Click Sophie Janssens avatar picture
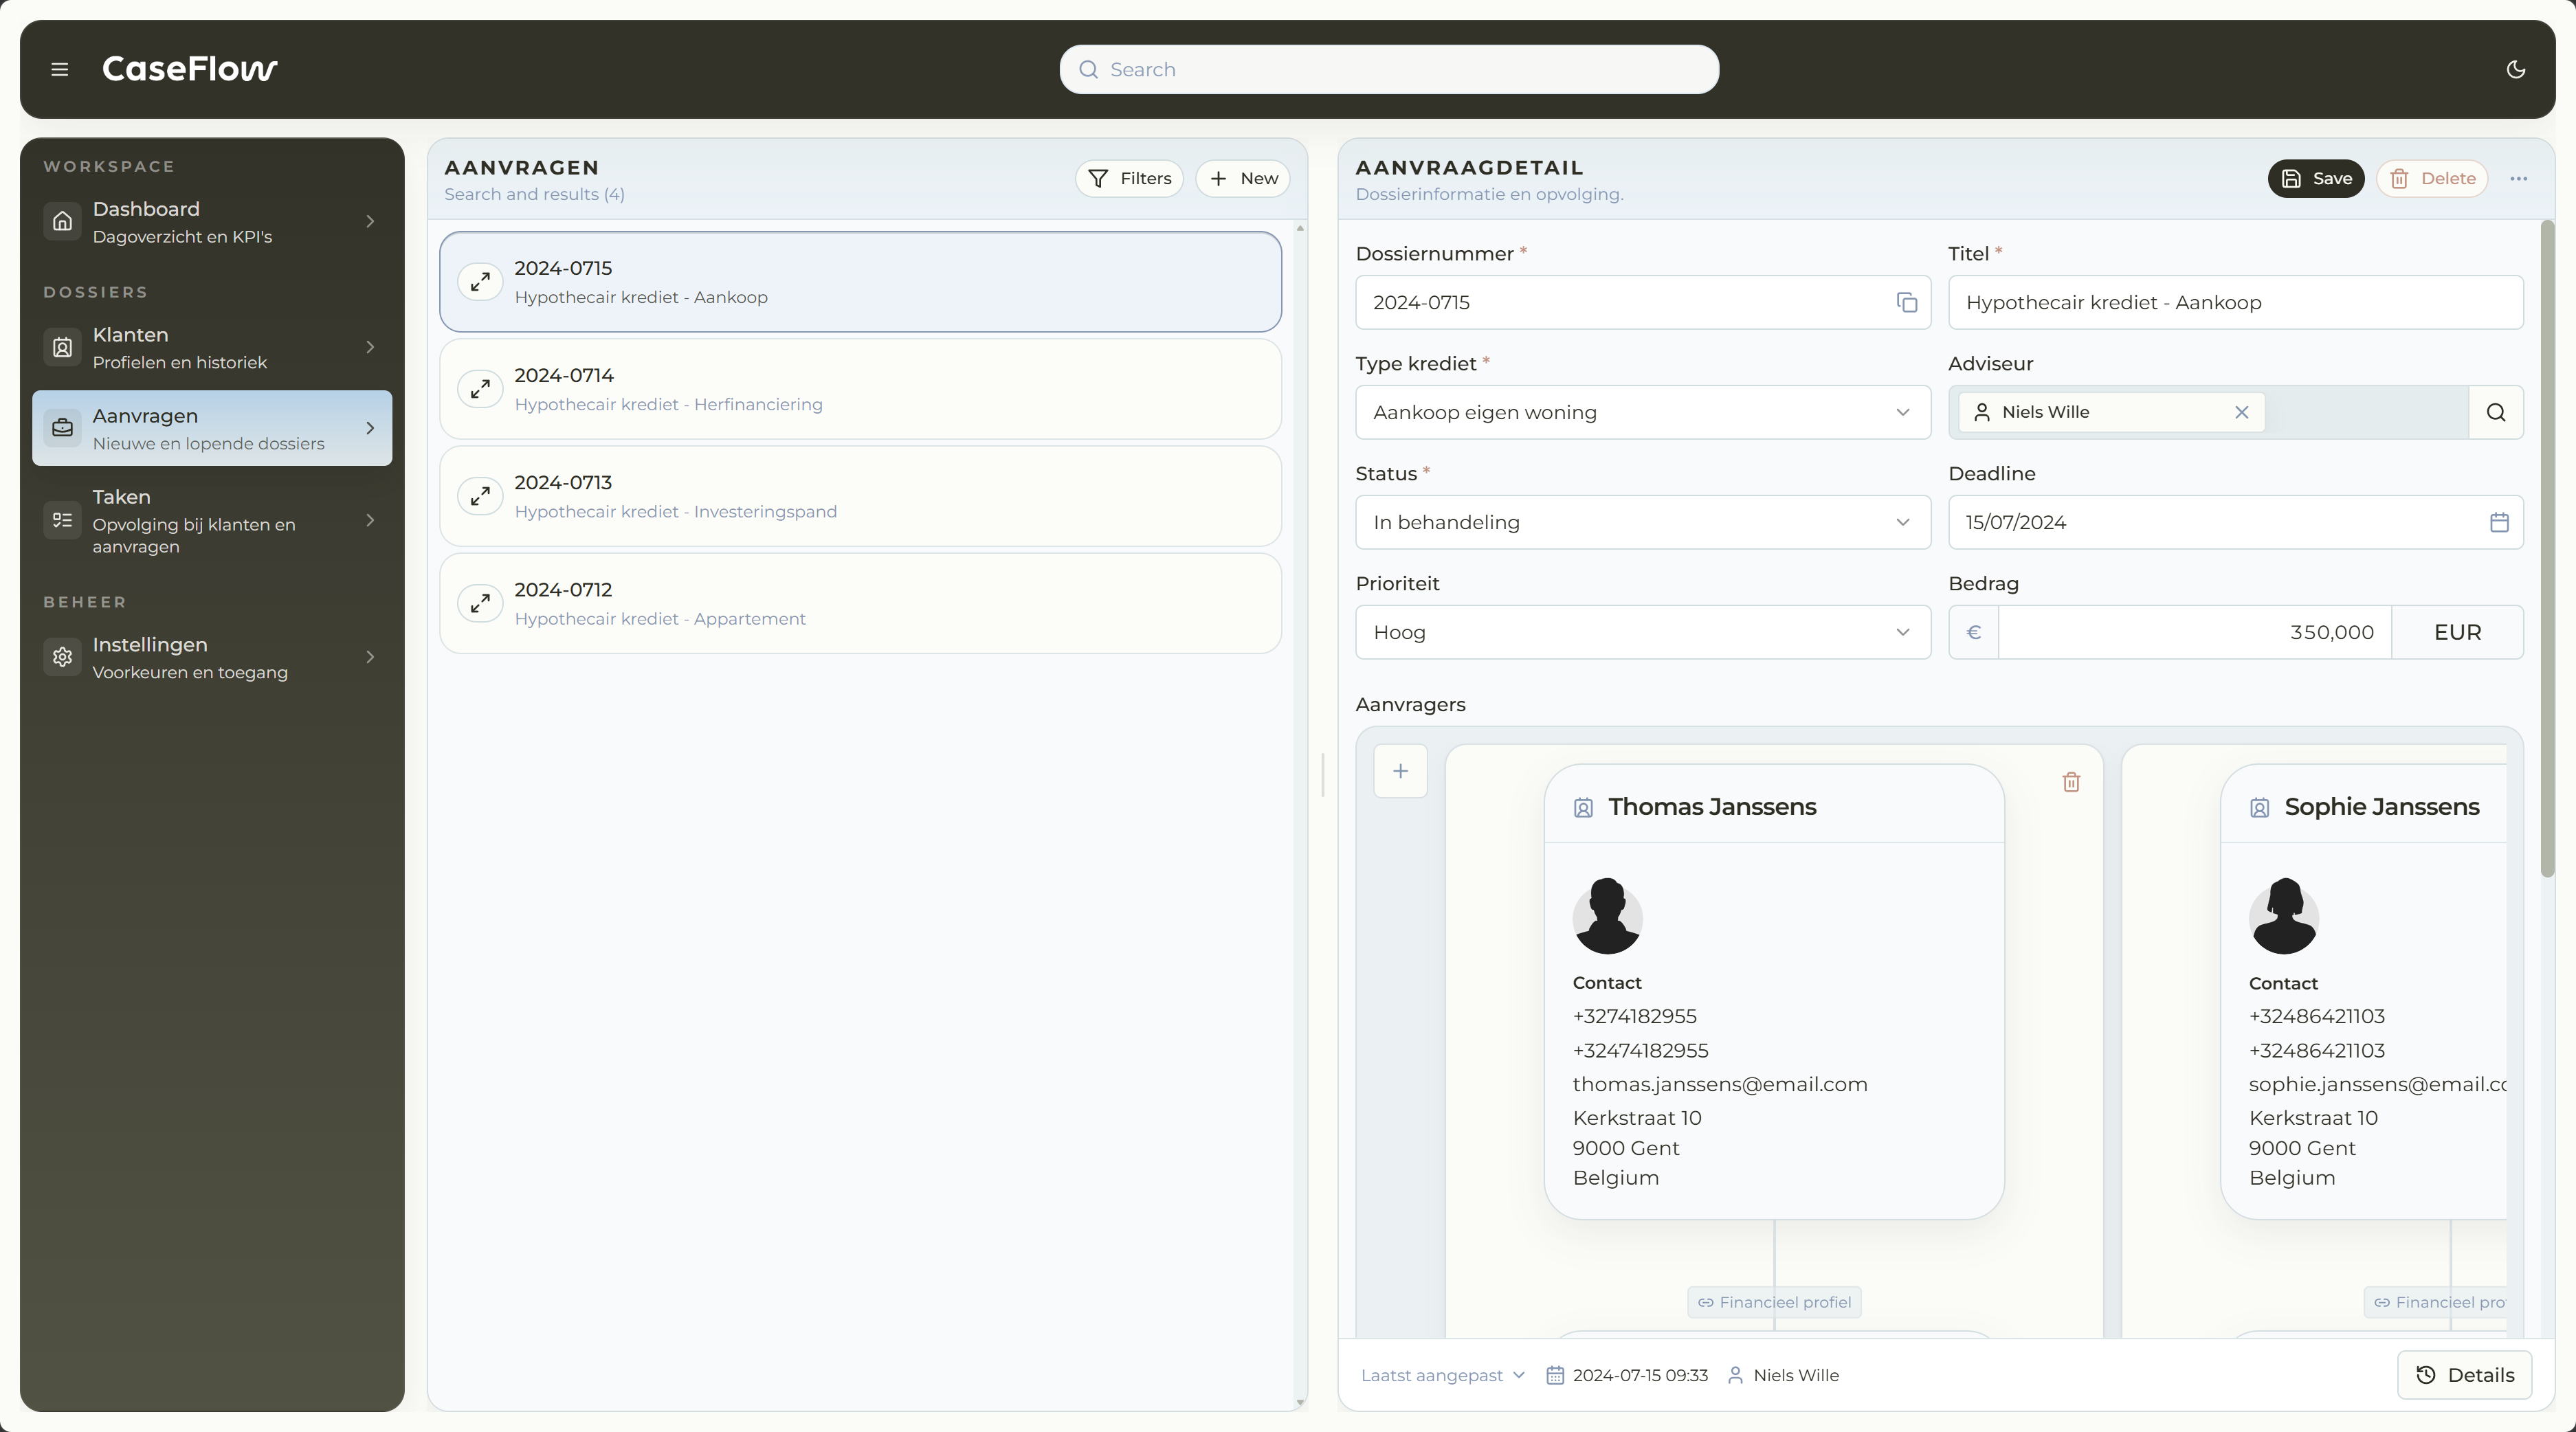This screenshot has width=2576, height=1432. 2283,917
